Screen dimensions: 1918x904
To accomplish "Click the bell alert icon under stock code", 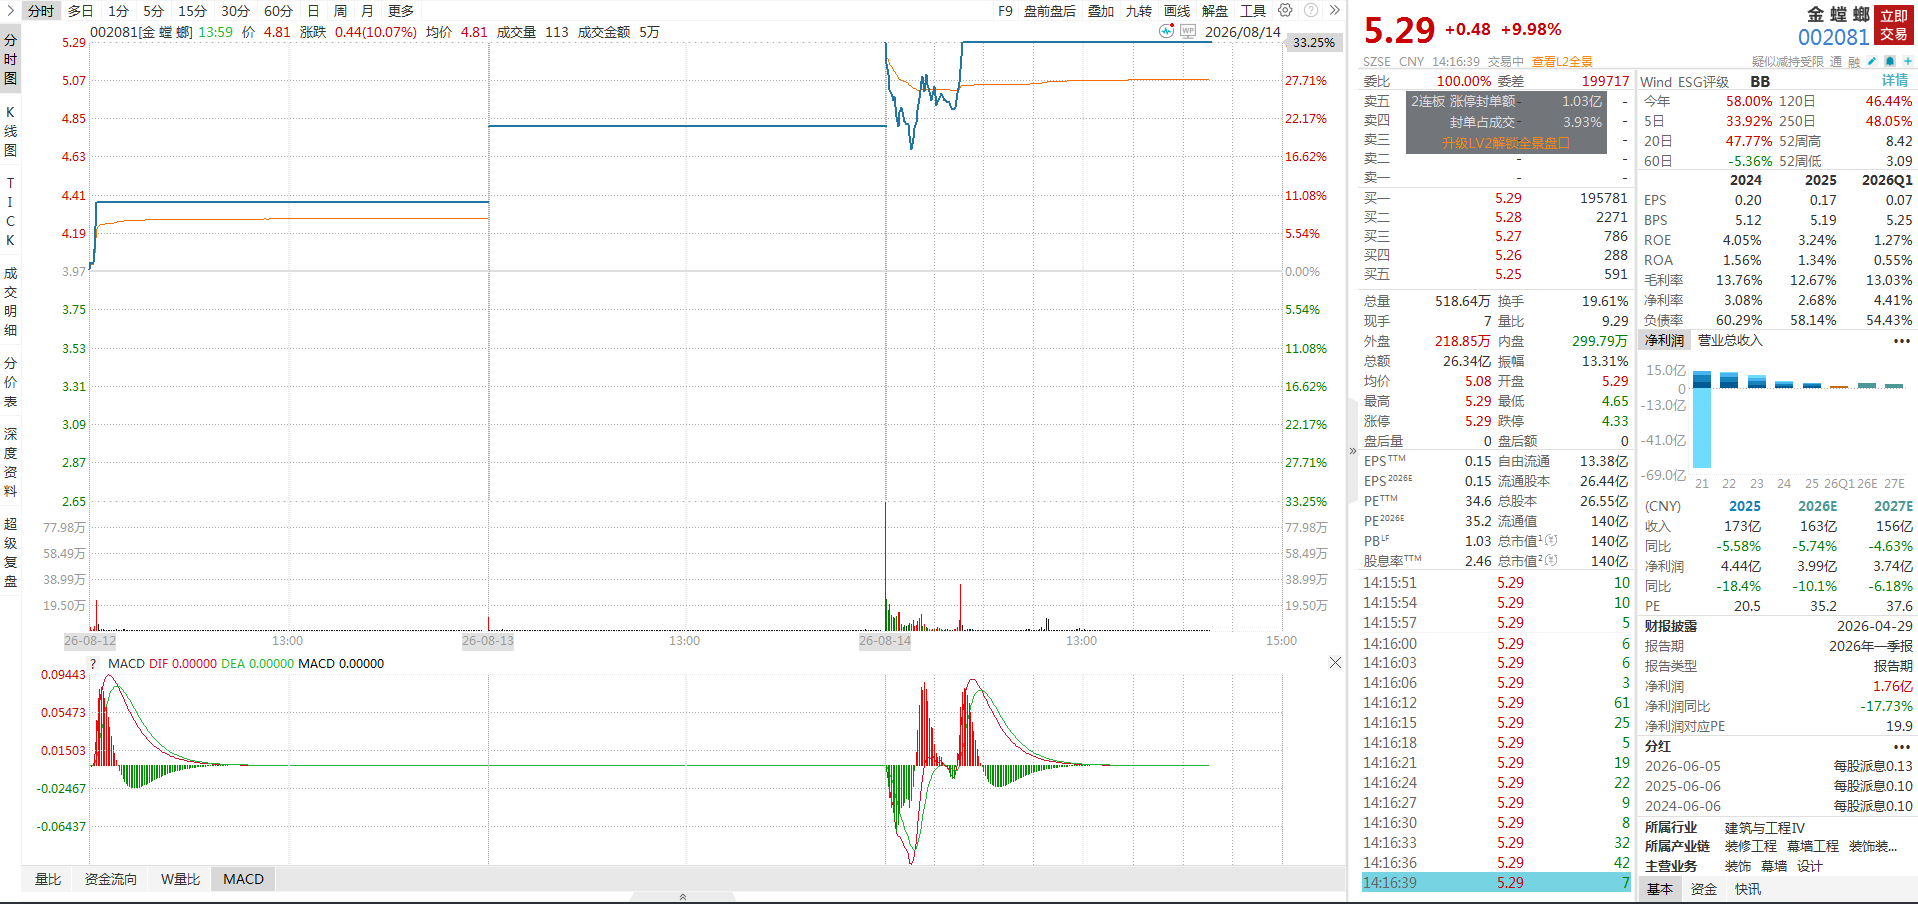I will point(1890,62).
